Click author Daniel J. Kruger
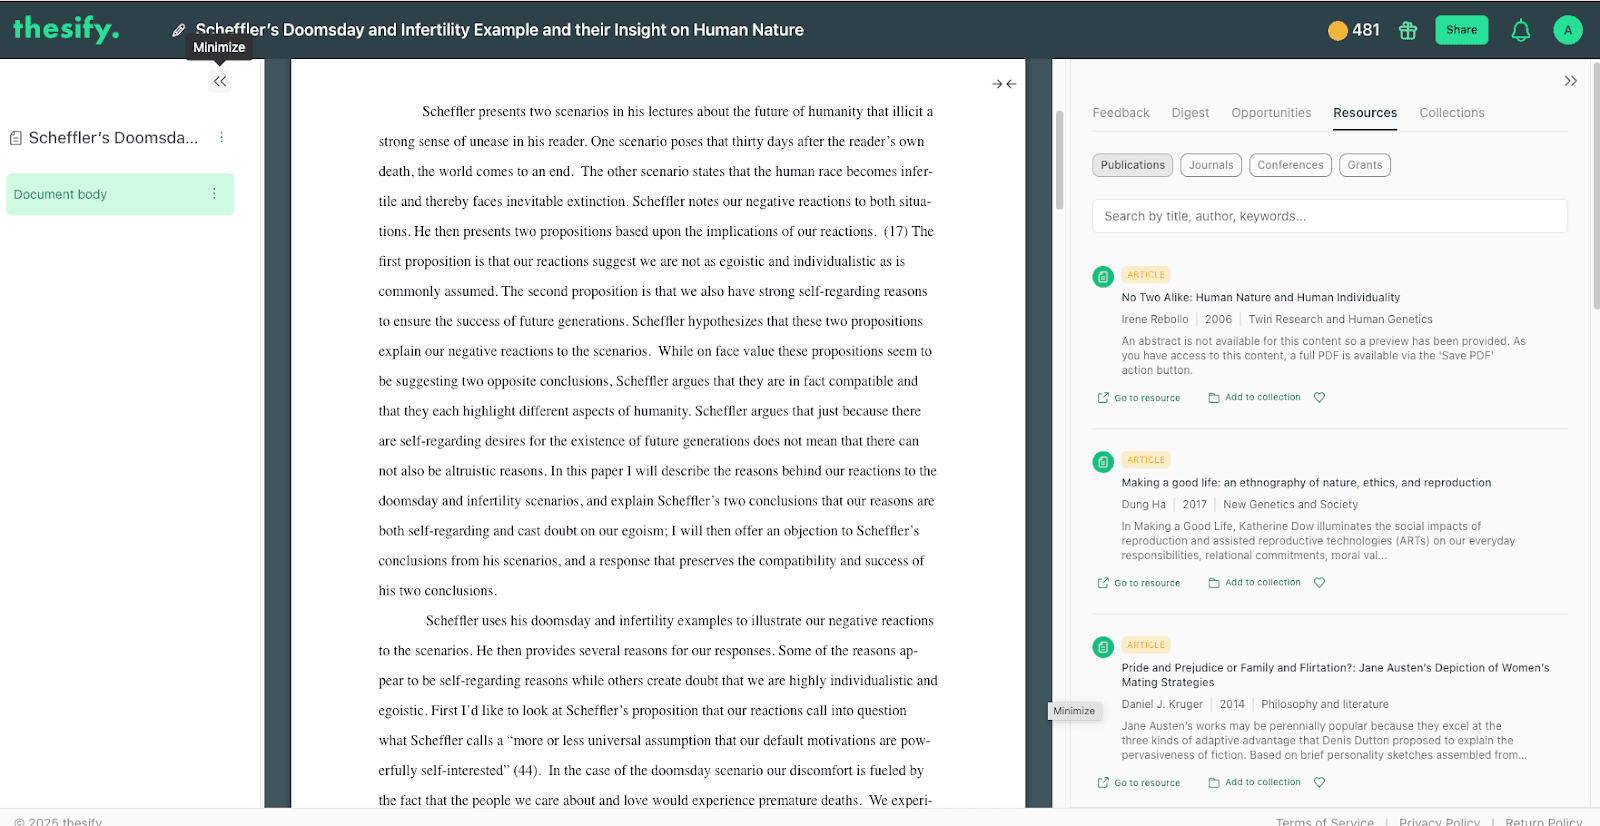 [x=1162, y=705]
